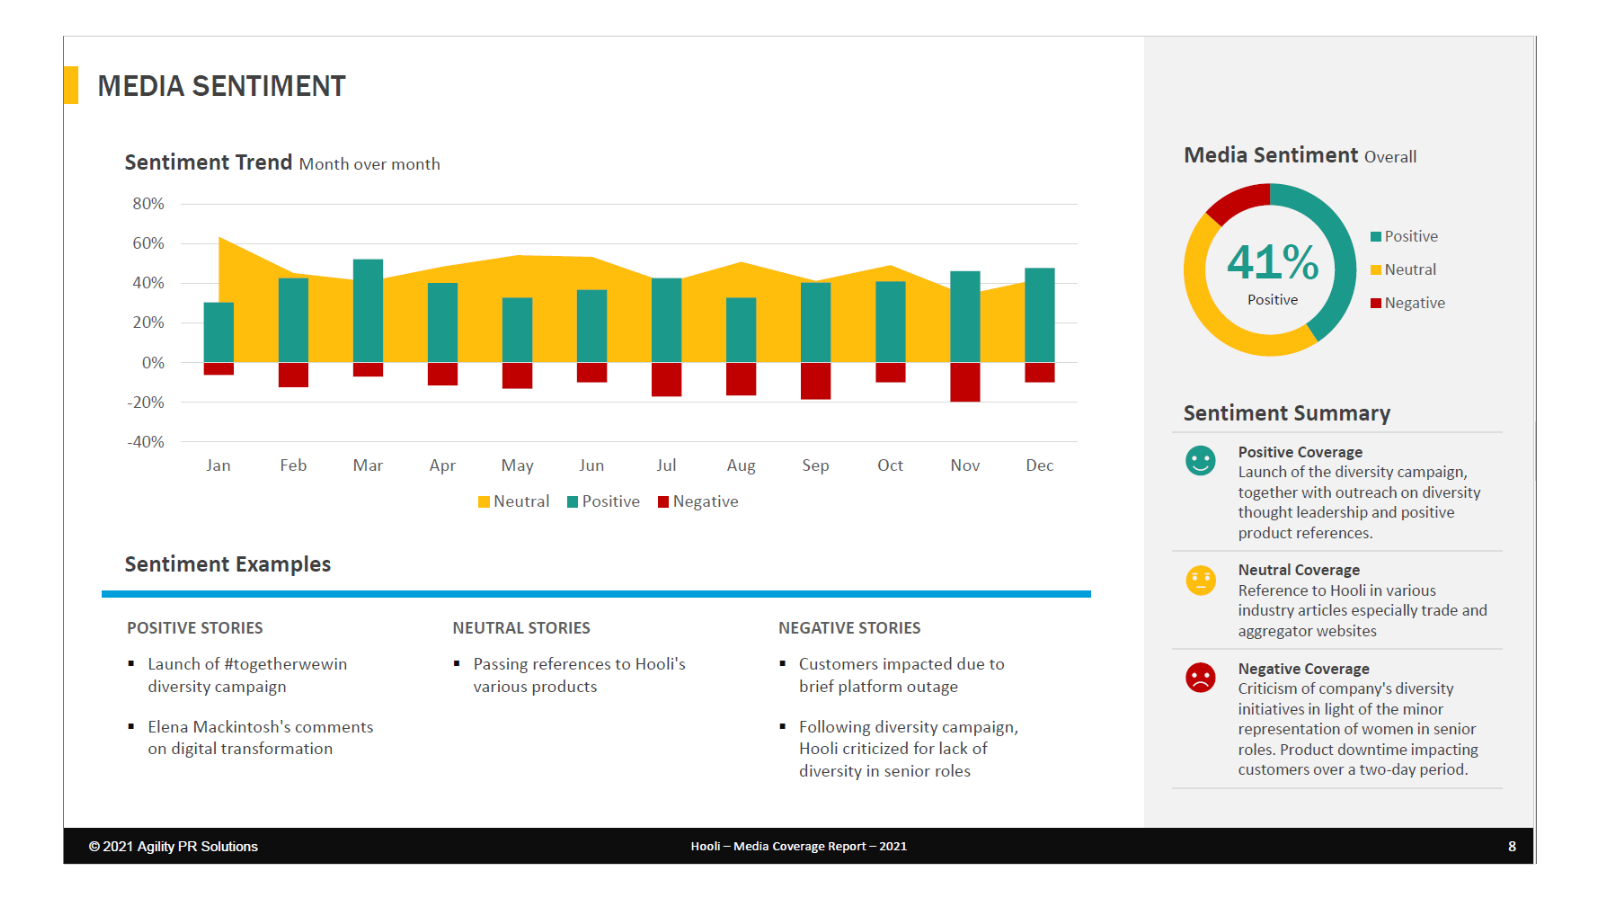Click the teal Positive bar for Jul
The width and height of the screenshot is (1600, 900).
[x=666, y=320]
